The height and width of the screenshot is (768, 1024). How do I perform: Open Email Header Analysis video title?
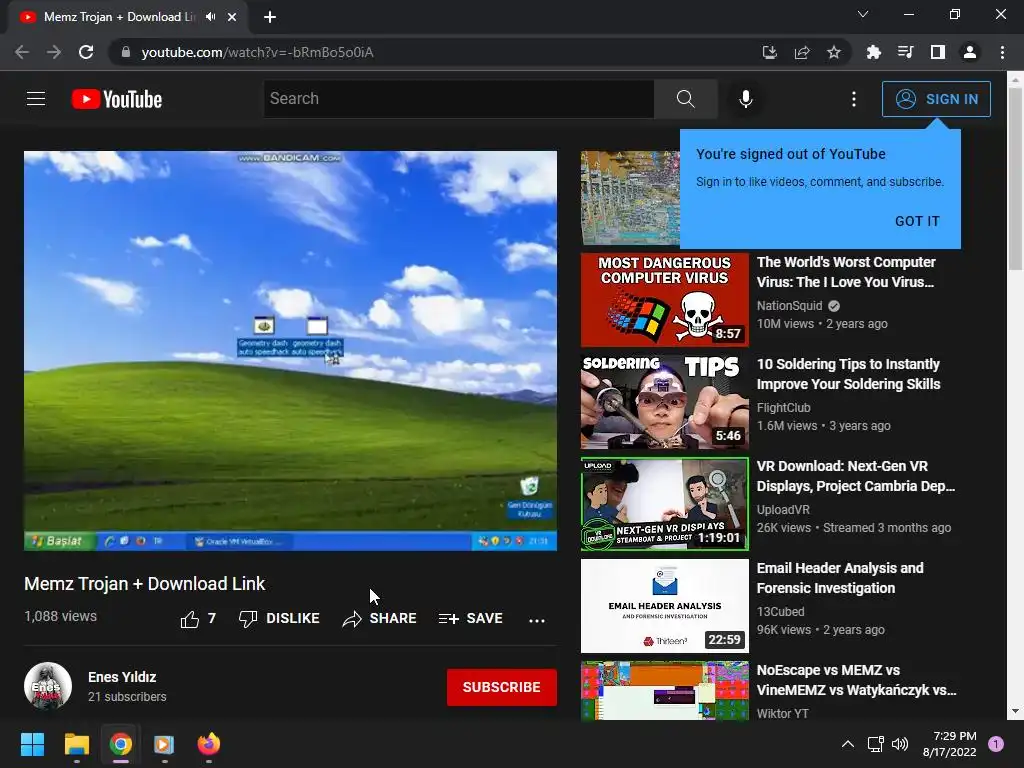tap(840, 578)
